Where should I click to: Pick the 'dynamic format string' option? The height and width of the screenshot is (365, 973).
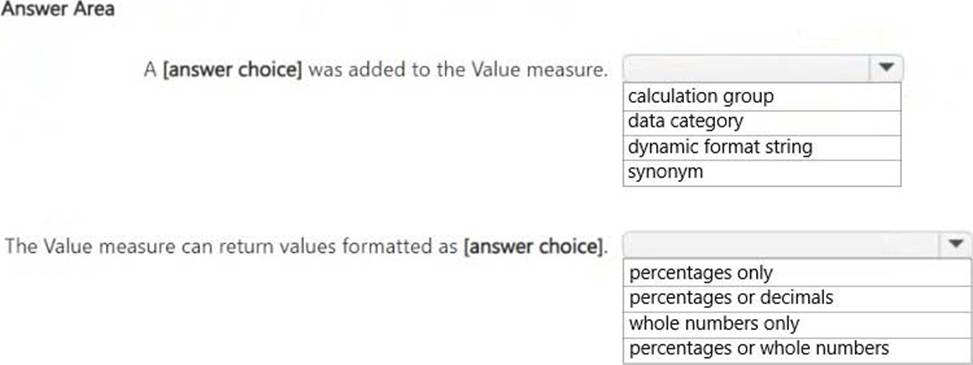coord(761,148)
